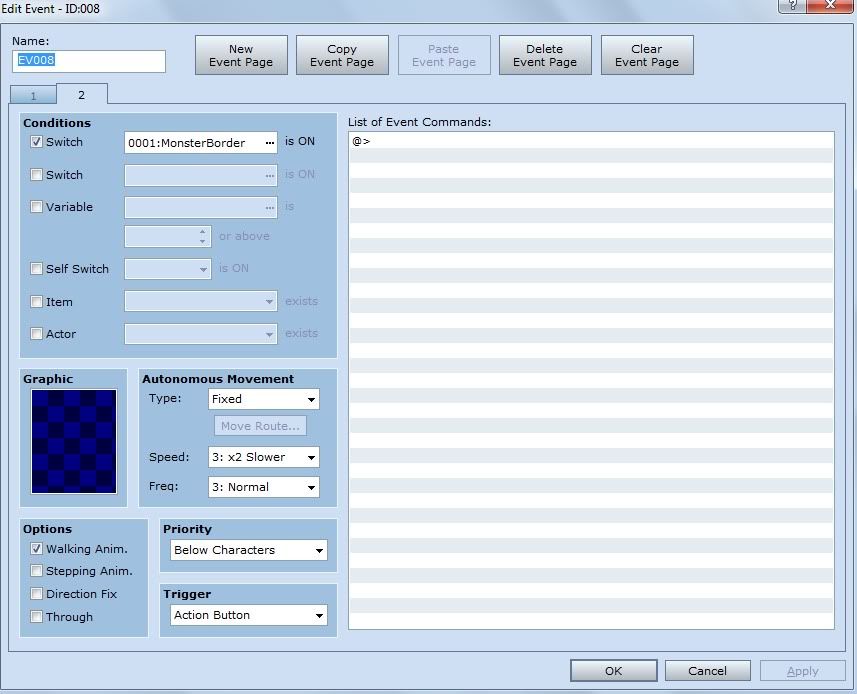Enable the Self Switch condition checkbox

[x=37, y=269]
